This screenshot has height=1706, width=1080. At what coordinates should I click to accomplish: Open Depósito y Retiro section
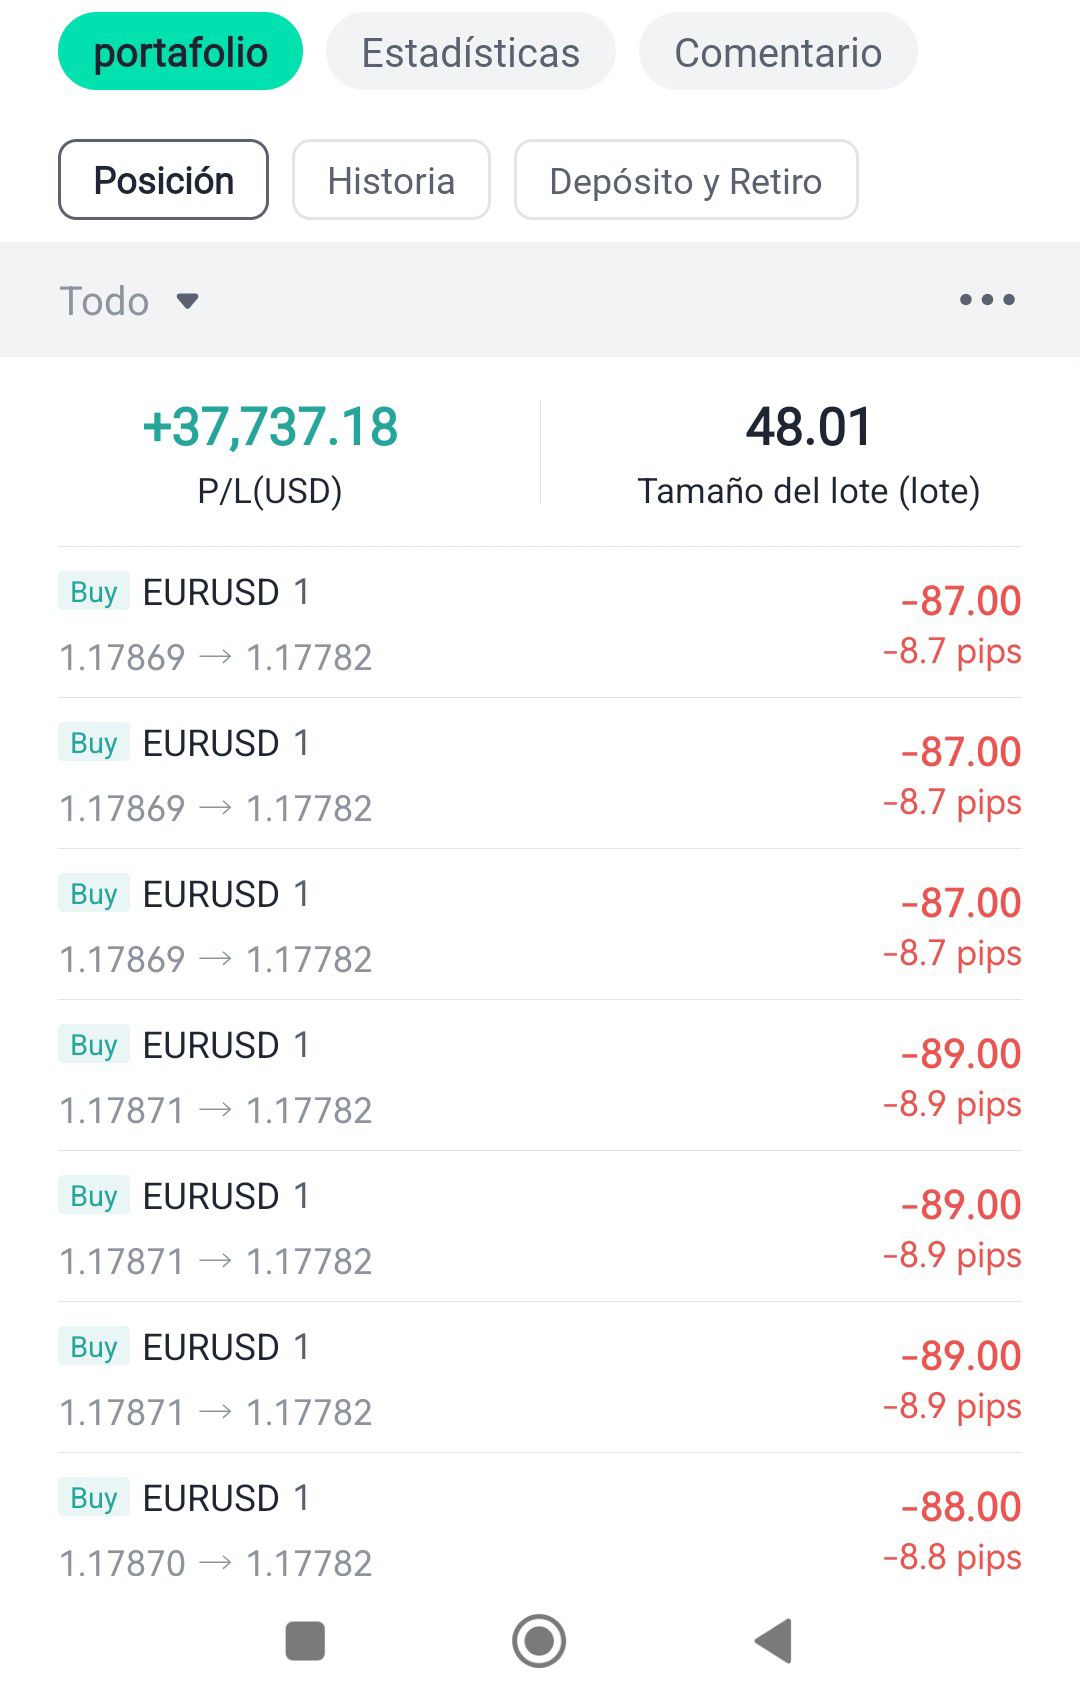[686, 180]
